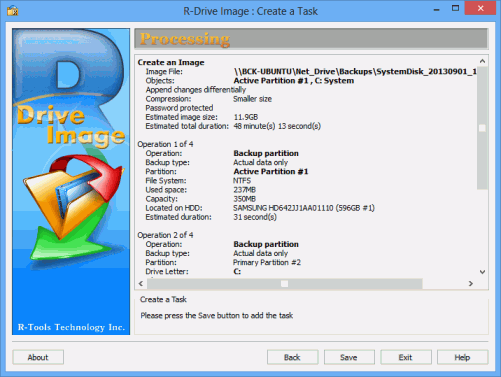This screenshot has height=377, width=501.
Task: Select the "Create an Image" heading text
Action: 171,63
